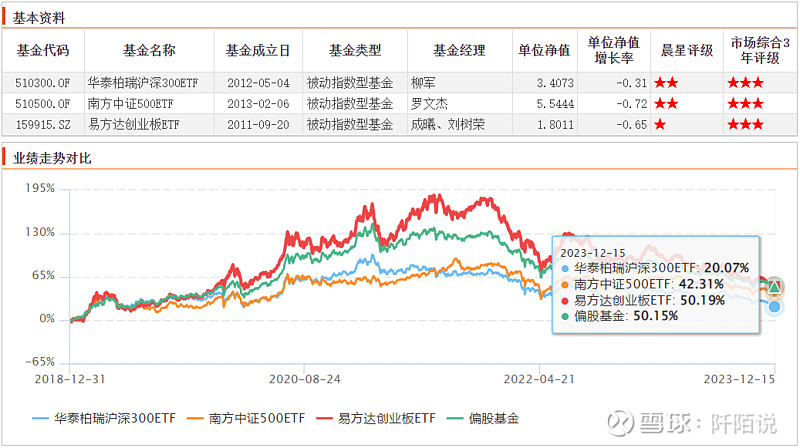Click the 市场综合3年评级 column header
The height and width of the screenshot is (448, 800).
click(760, 50)
